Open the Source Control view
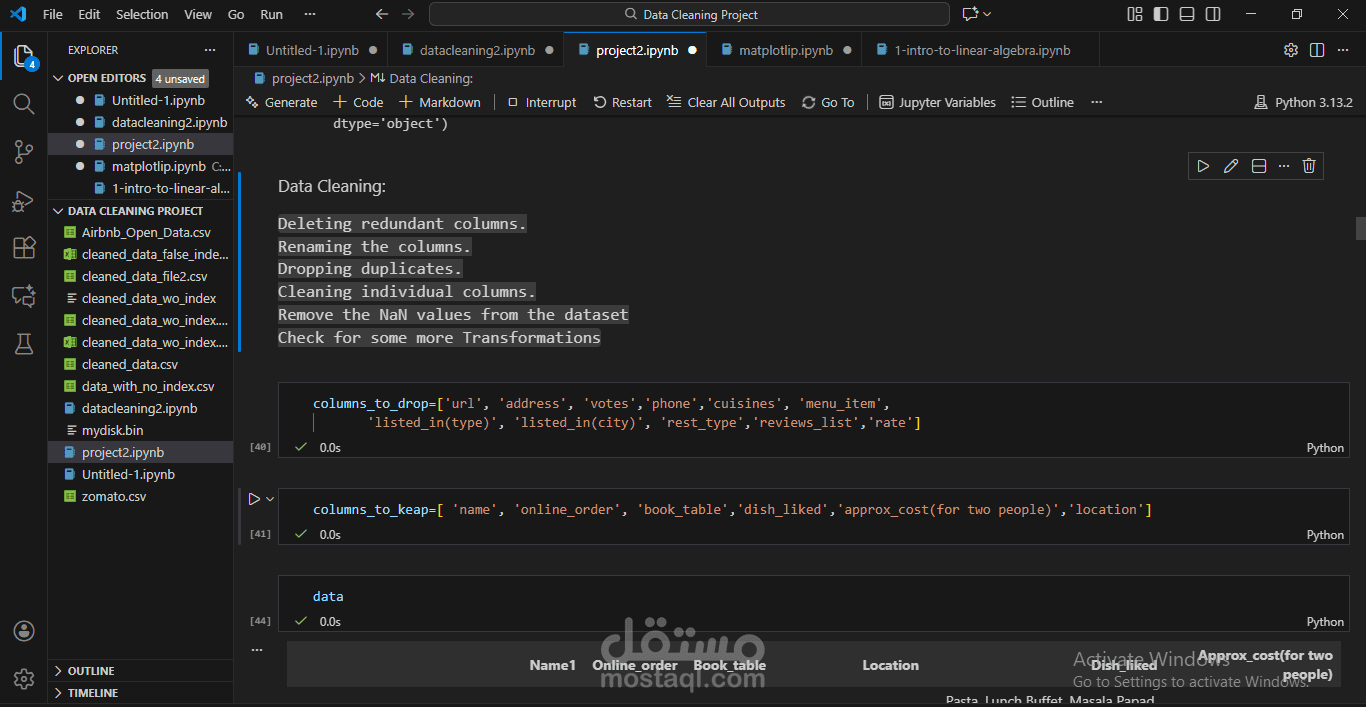Image resolution: width=1366 pixels, height=707 pixels. pos(24,152)
